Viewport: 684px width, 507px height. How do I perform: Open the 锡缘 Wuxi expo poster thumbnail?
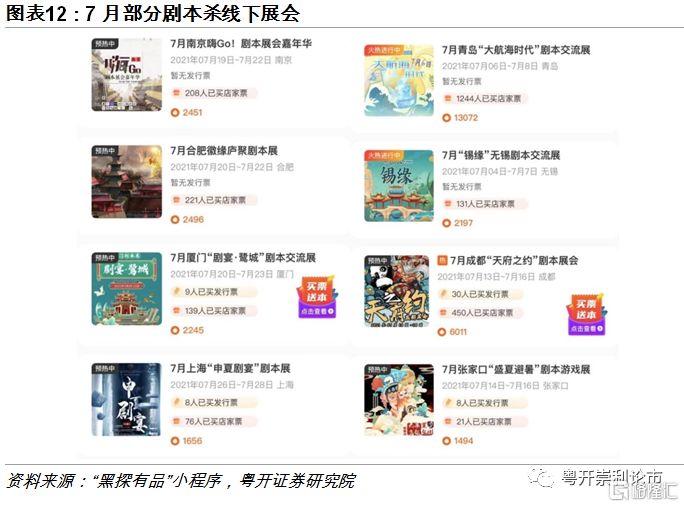[399, 186]
